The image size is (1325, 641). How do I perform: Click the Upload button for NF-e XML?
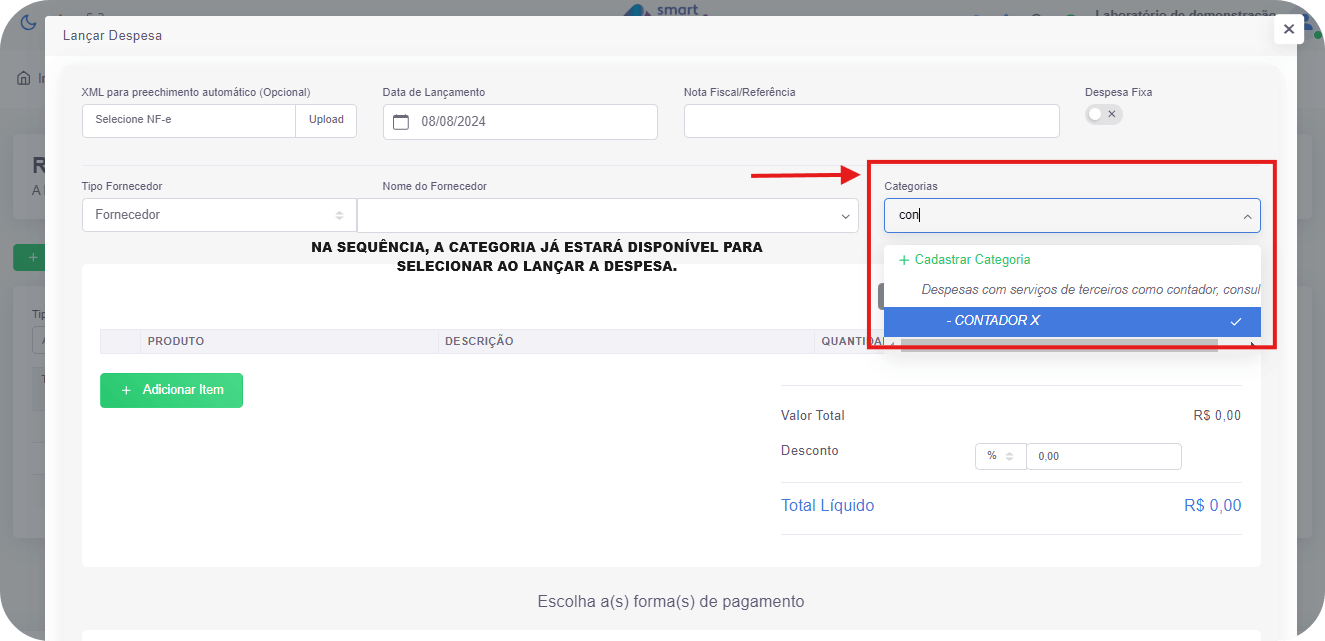(326, 120)
